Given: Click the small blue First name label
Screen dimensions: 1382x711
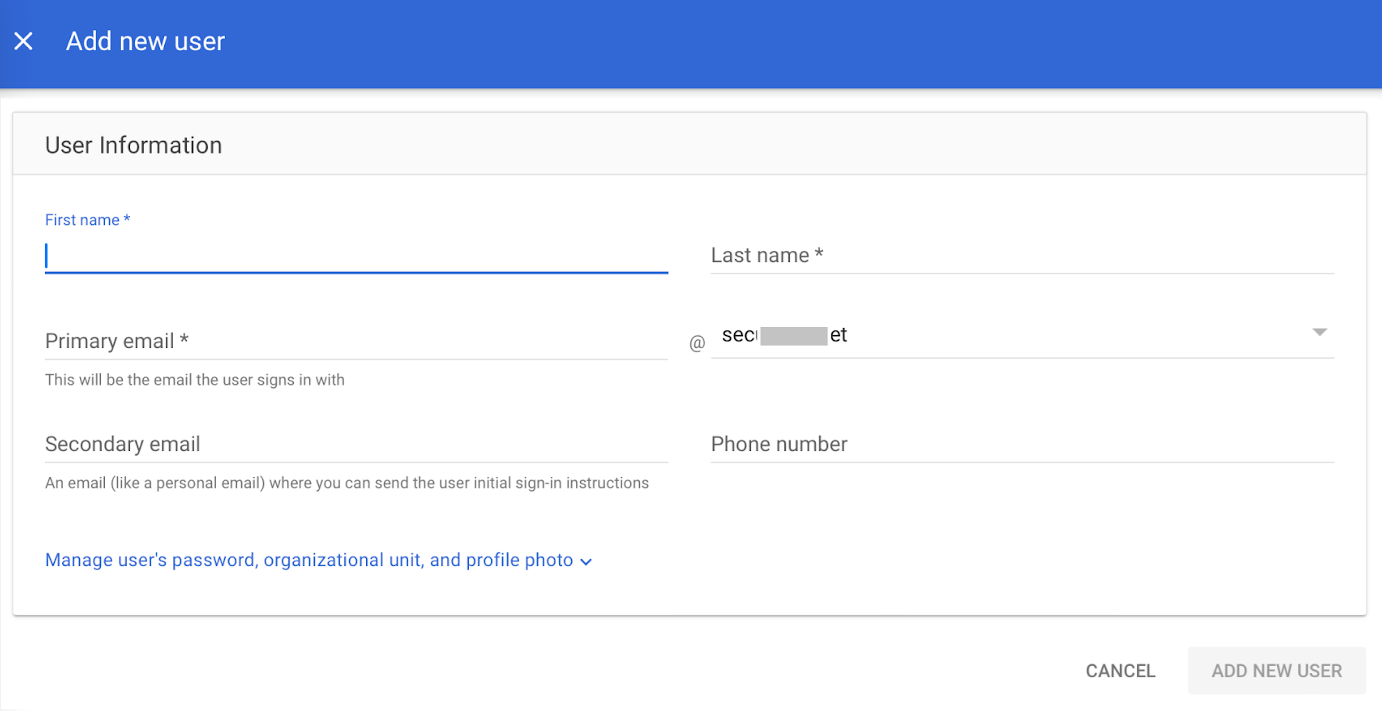Looking at the screenshot, I should pos(87,220).
